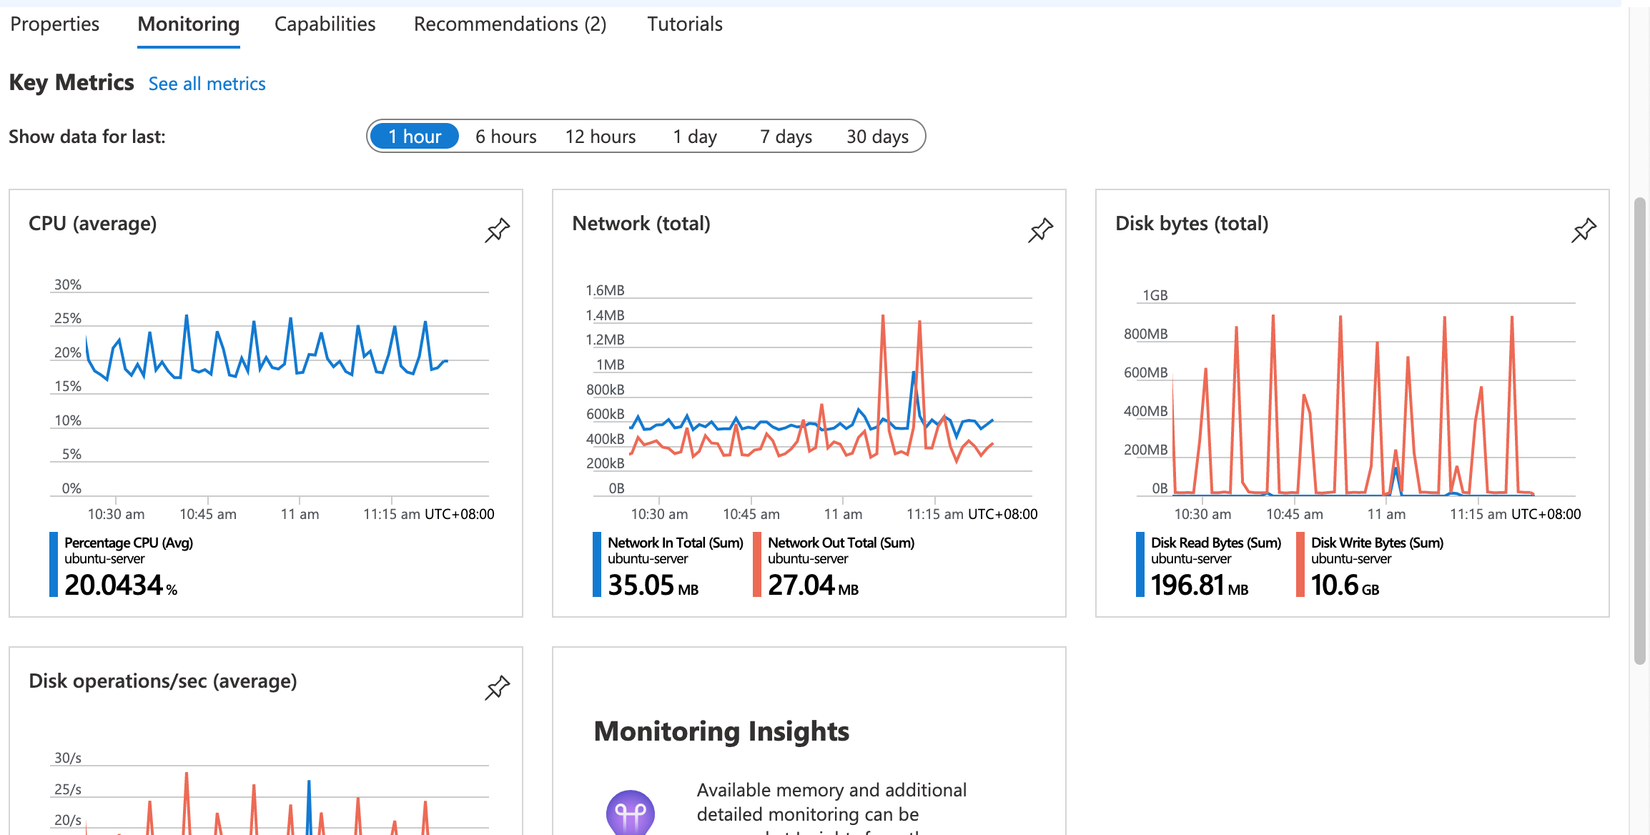This screenshot has height=835, width=1650.
Task: Show data for last 30 days
Action: tap(877, 136)
